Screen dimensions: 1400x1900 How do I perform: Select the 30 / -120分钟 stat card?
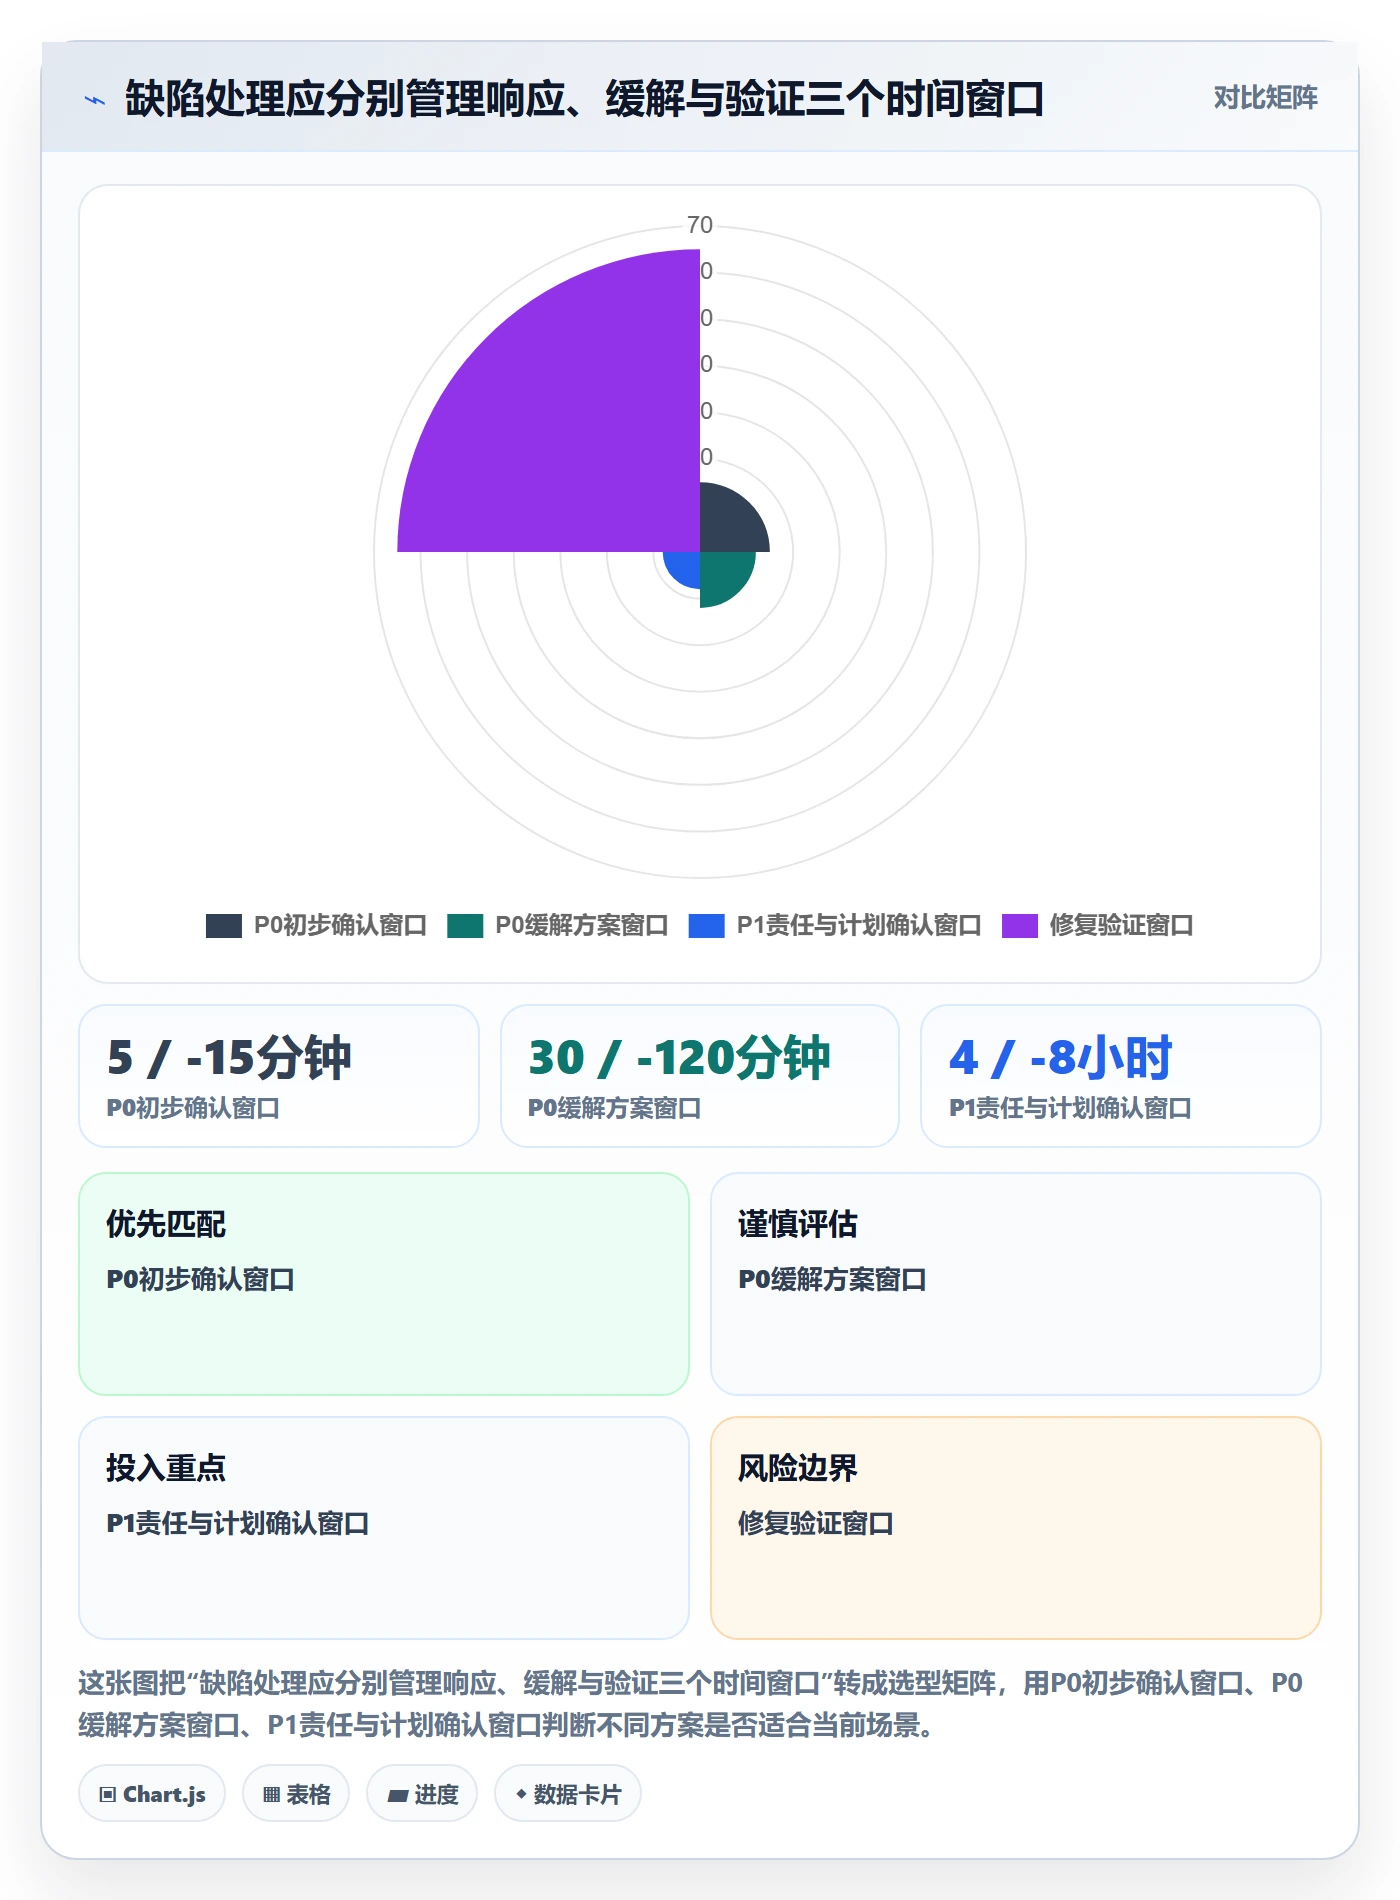click(700, 1076)
